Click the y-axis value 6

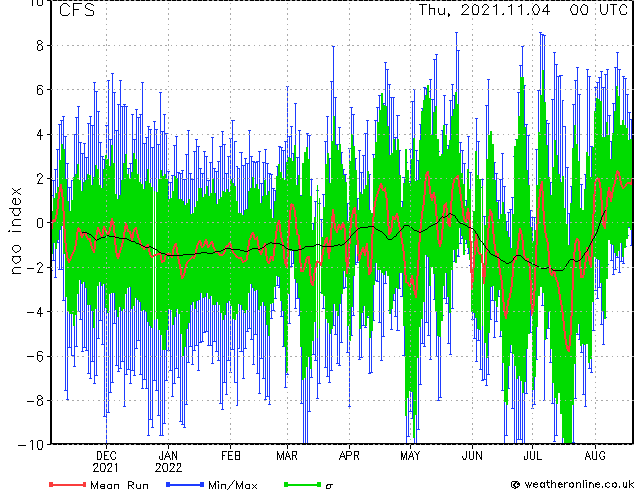(x=40, y=90)
